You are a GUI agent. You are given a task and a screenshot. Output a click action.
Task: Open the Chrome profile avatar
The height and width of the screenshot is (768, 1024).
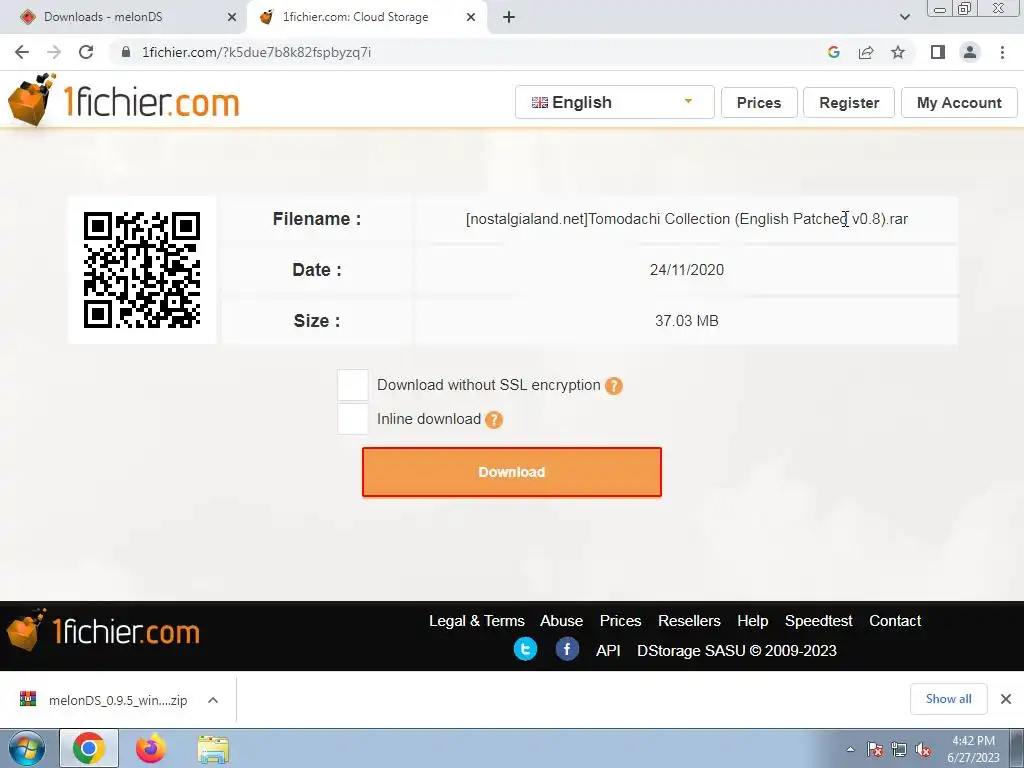tap(970, 52)
